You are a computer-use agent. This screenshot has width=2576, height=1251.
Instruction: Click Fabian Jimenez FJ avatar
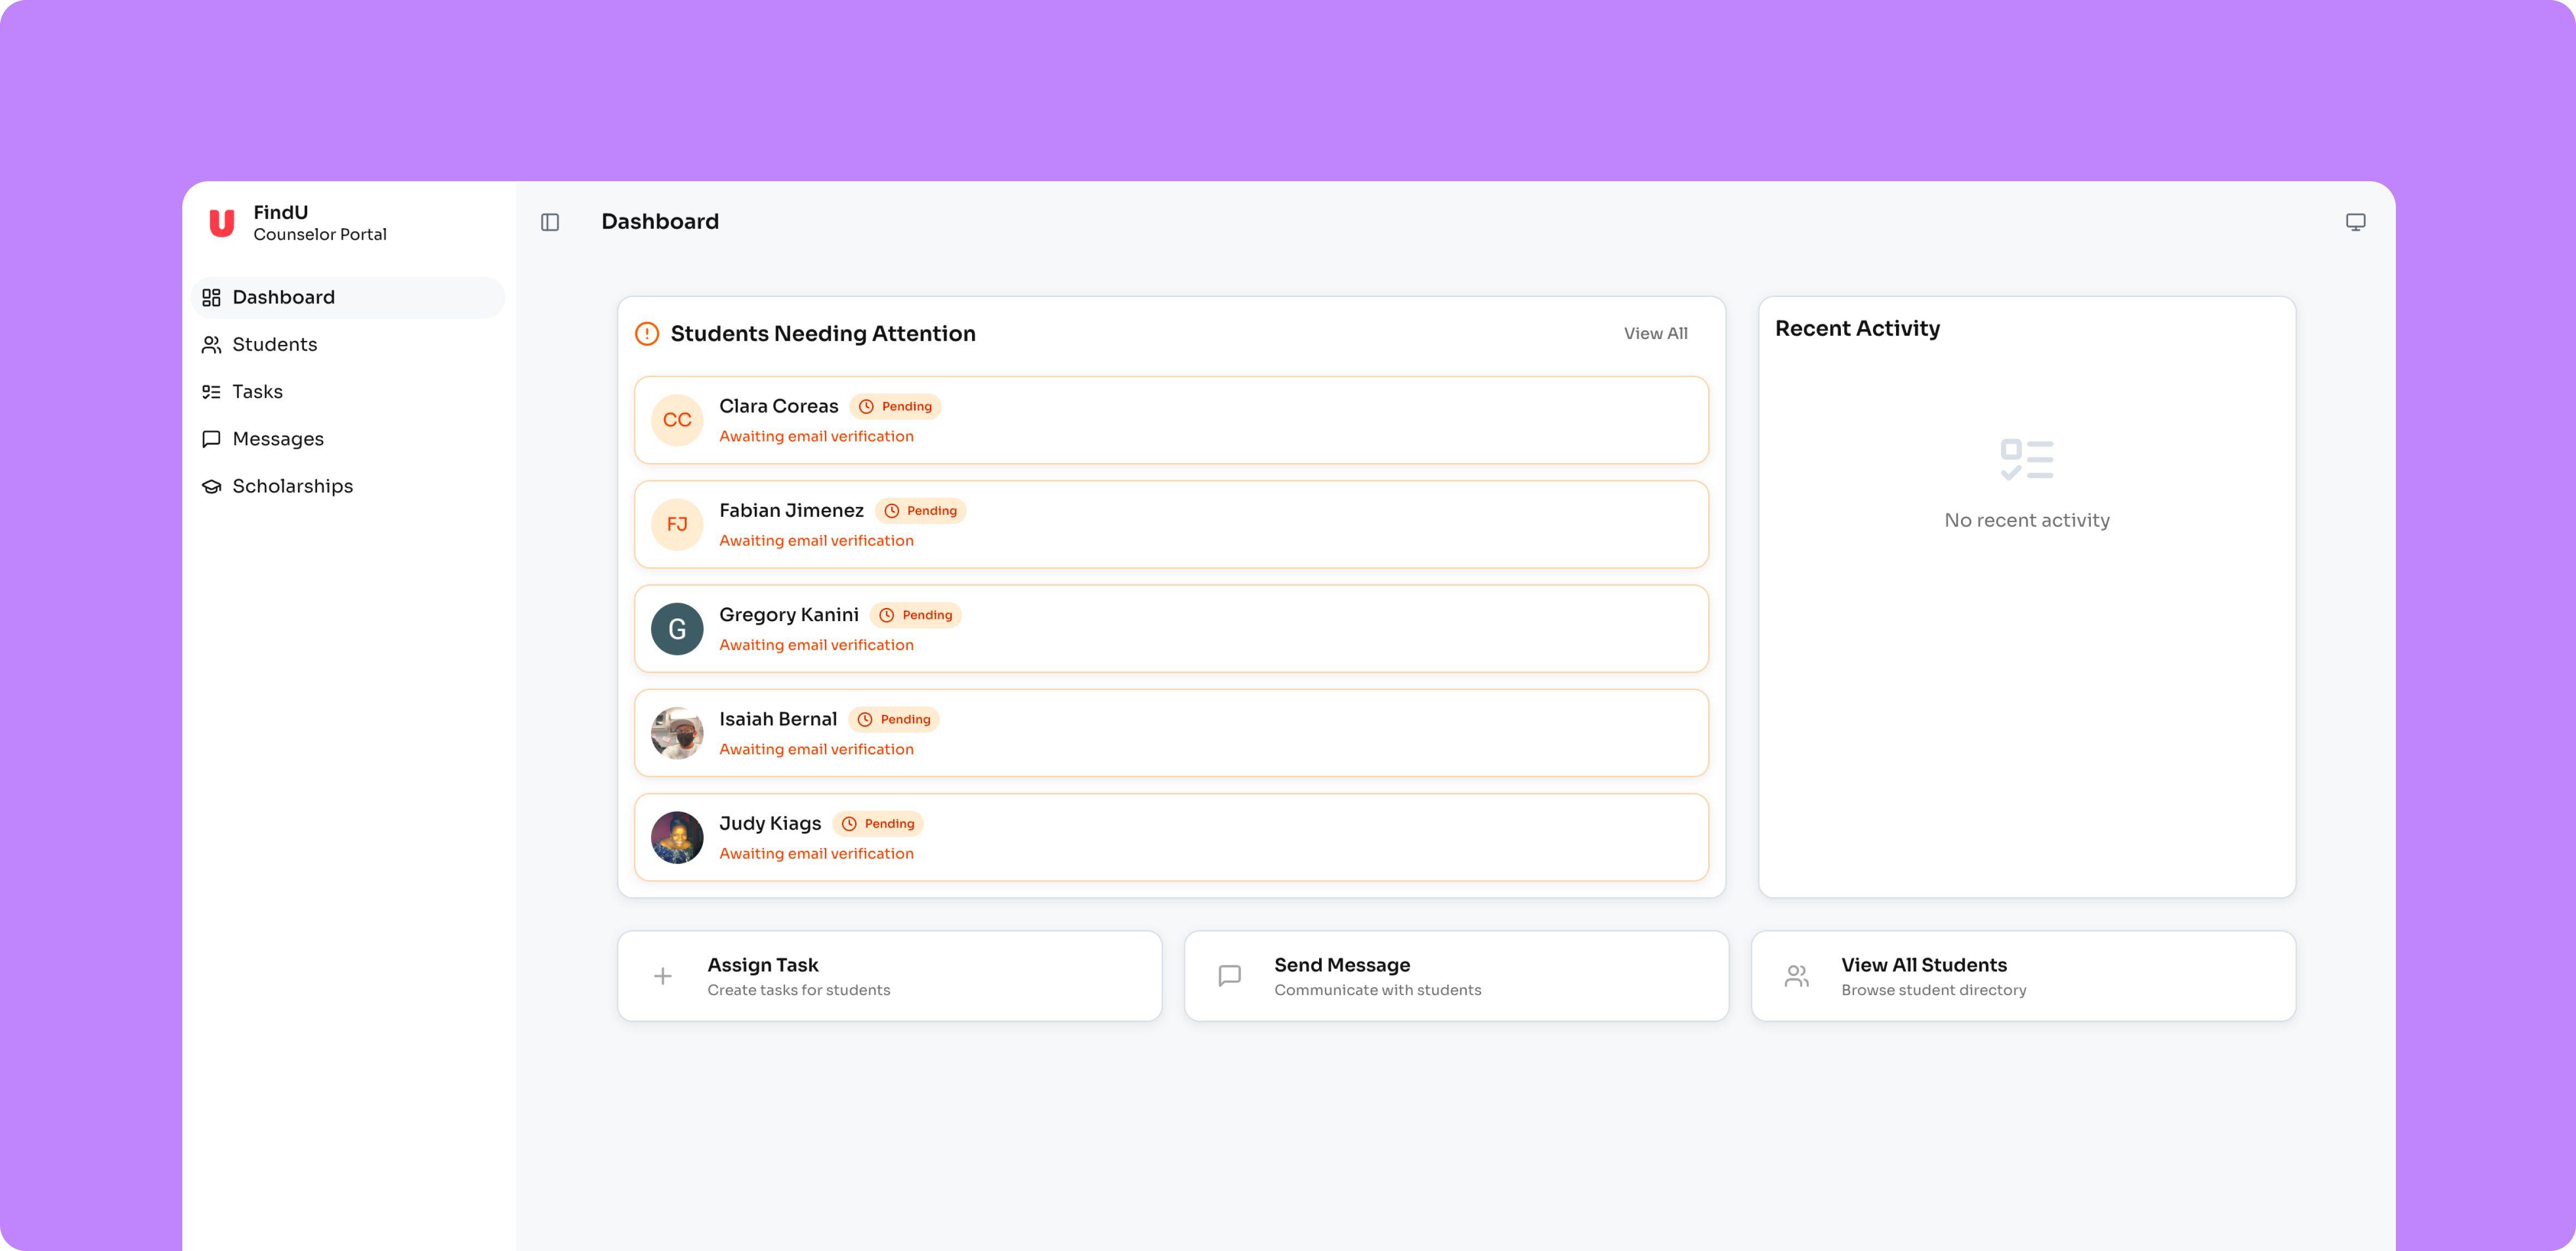pyautogui.click(x=677, y=524)
